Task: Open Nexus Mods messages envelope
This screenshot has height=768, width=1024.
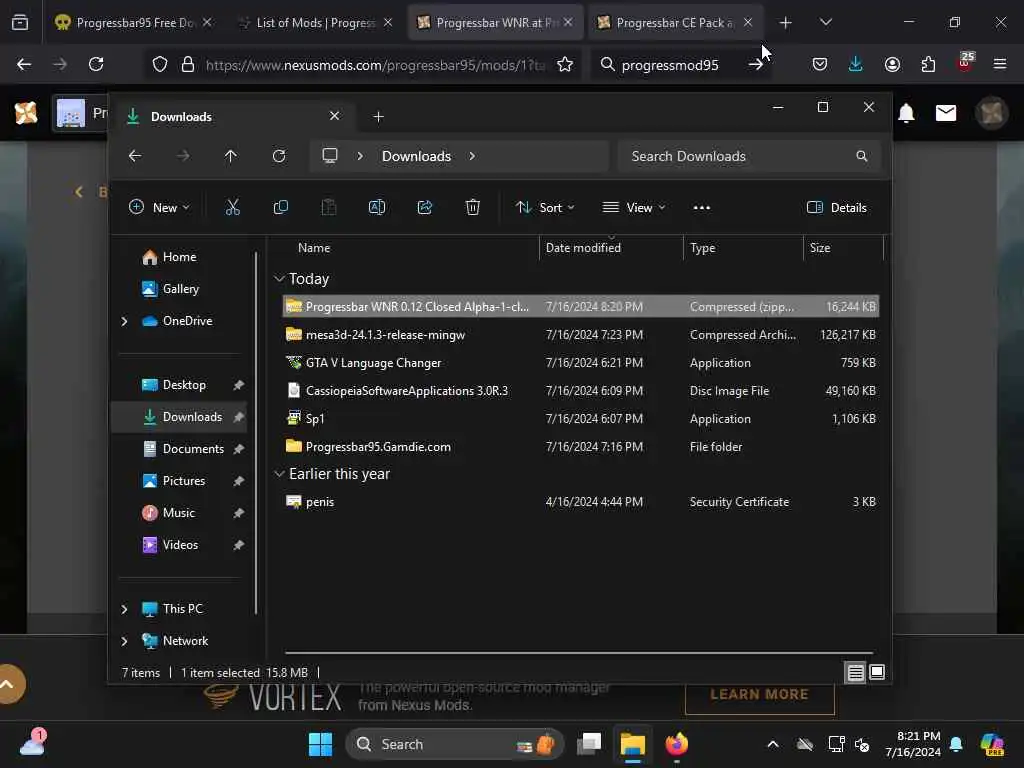Action: click(x=946, y=113)
